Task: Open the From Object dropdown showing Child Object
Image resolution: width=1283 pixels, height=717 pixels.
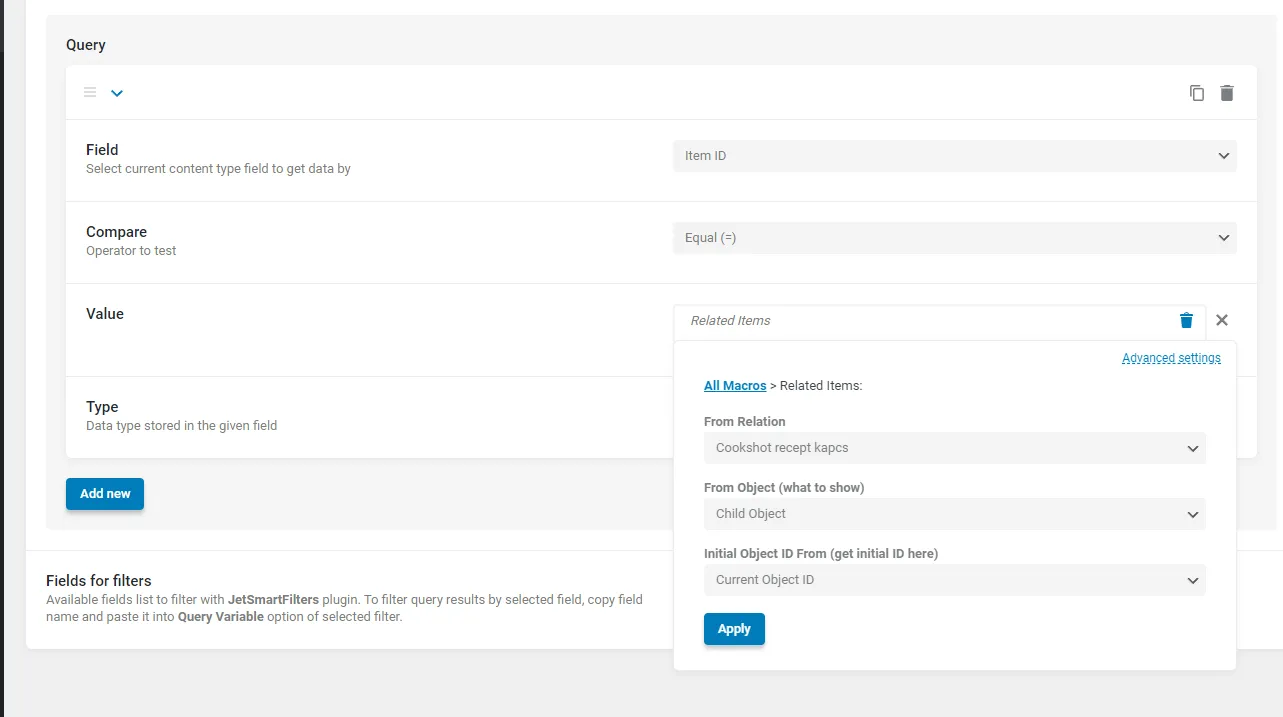Action: (955, 514)
